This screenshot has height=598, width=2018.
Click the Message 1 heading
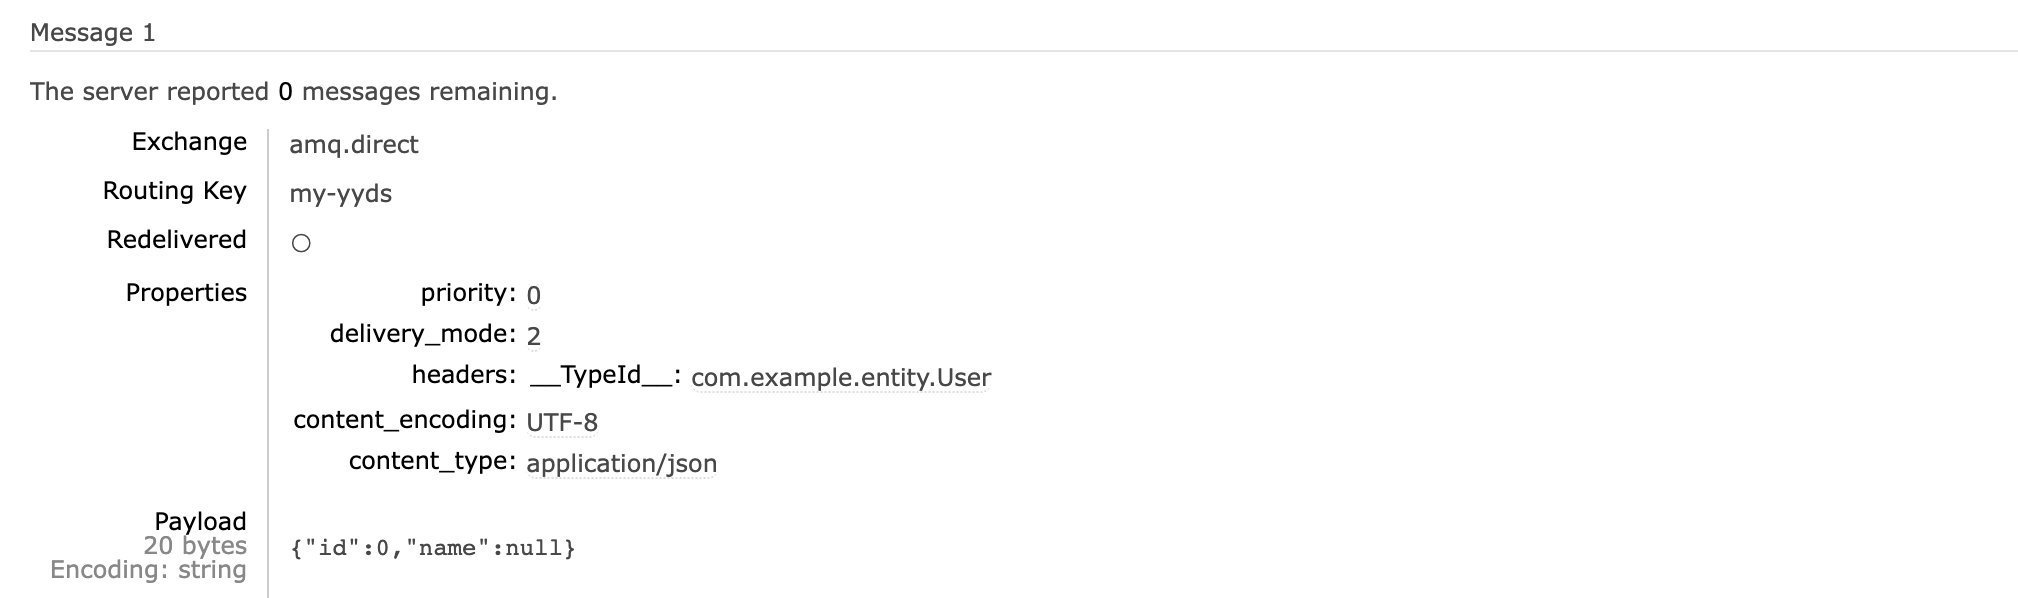tap(93, 33)
